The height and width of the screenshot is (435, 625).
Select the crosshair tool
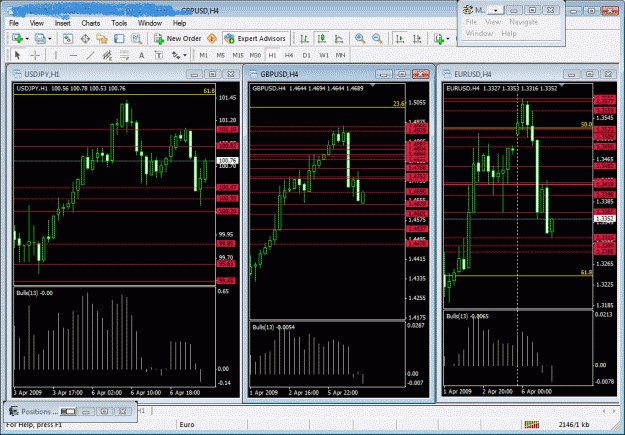pyautogui.click(x=35, y=55)
